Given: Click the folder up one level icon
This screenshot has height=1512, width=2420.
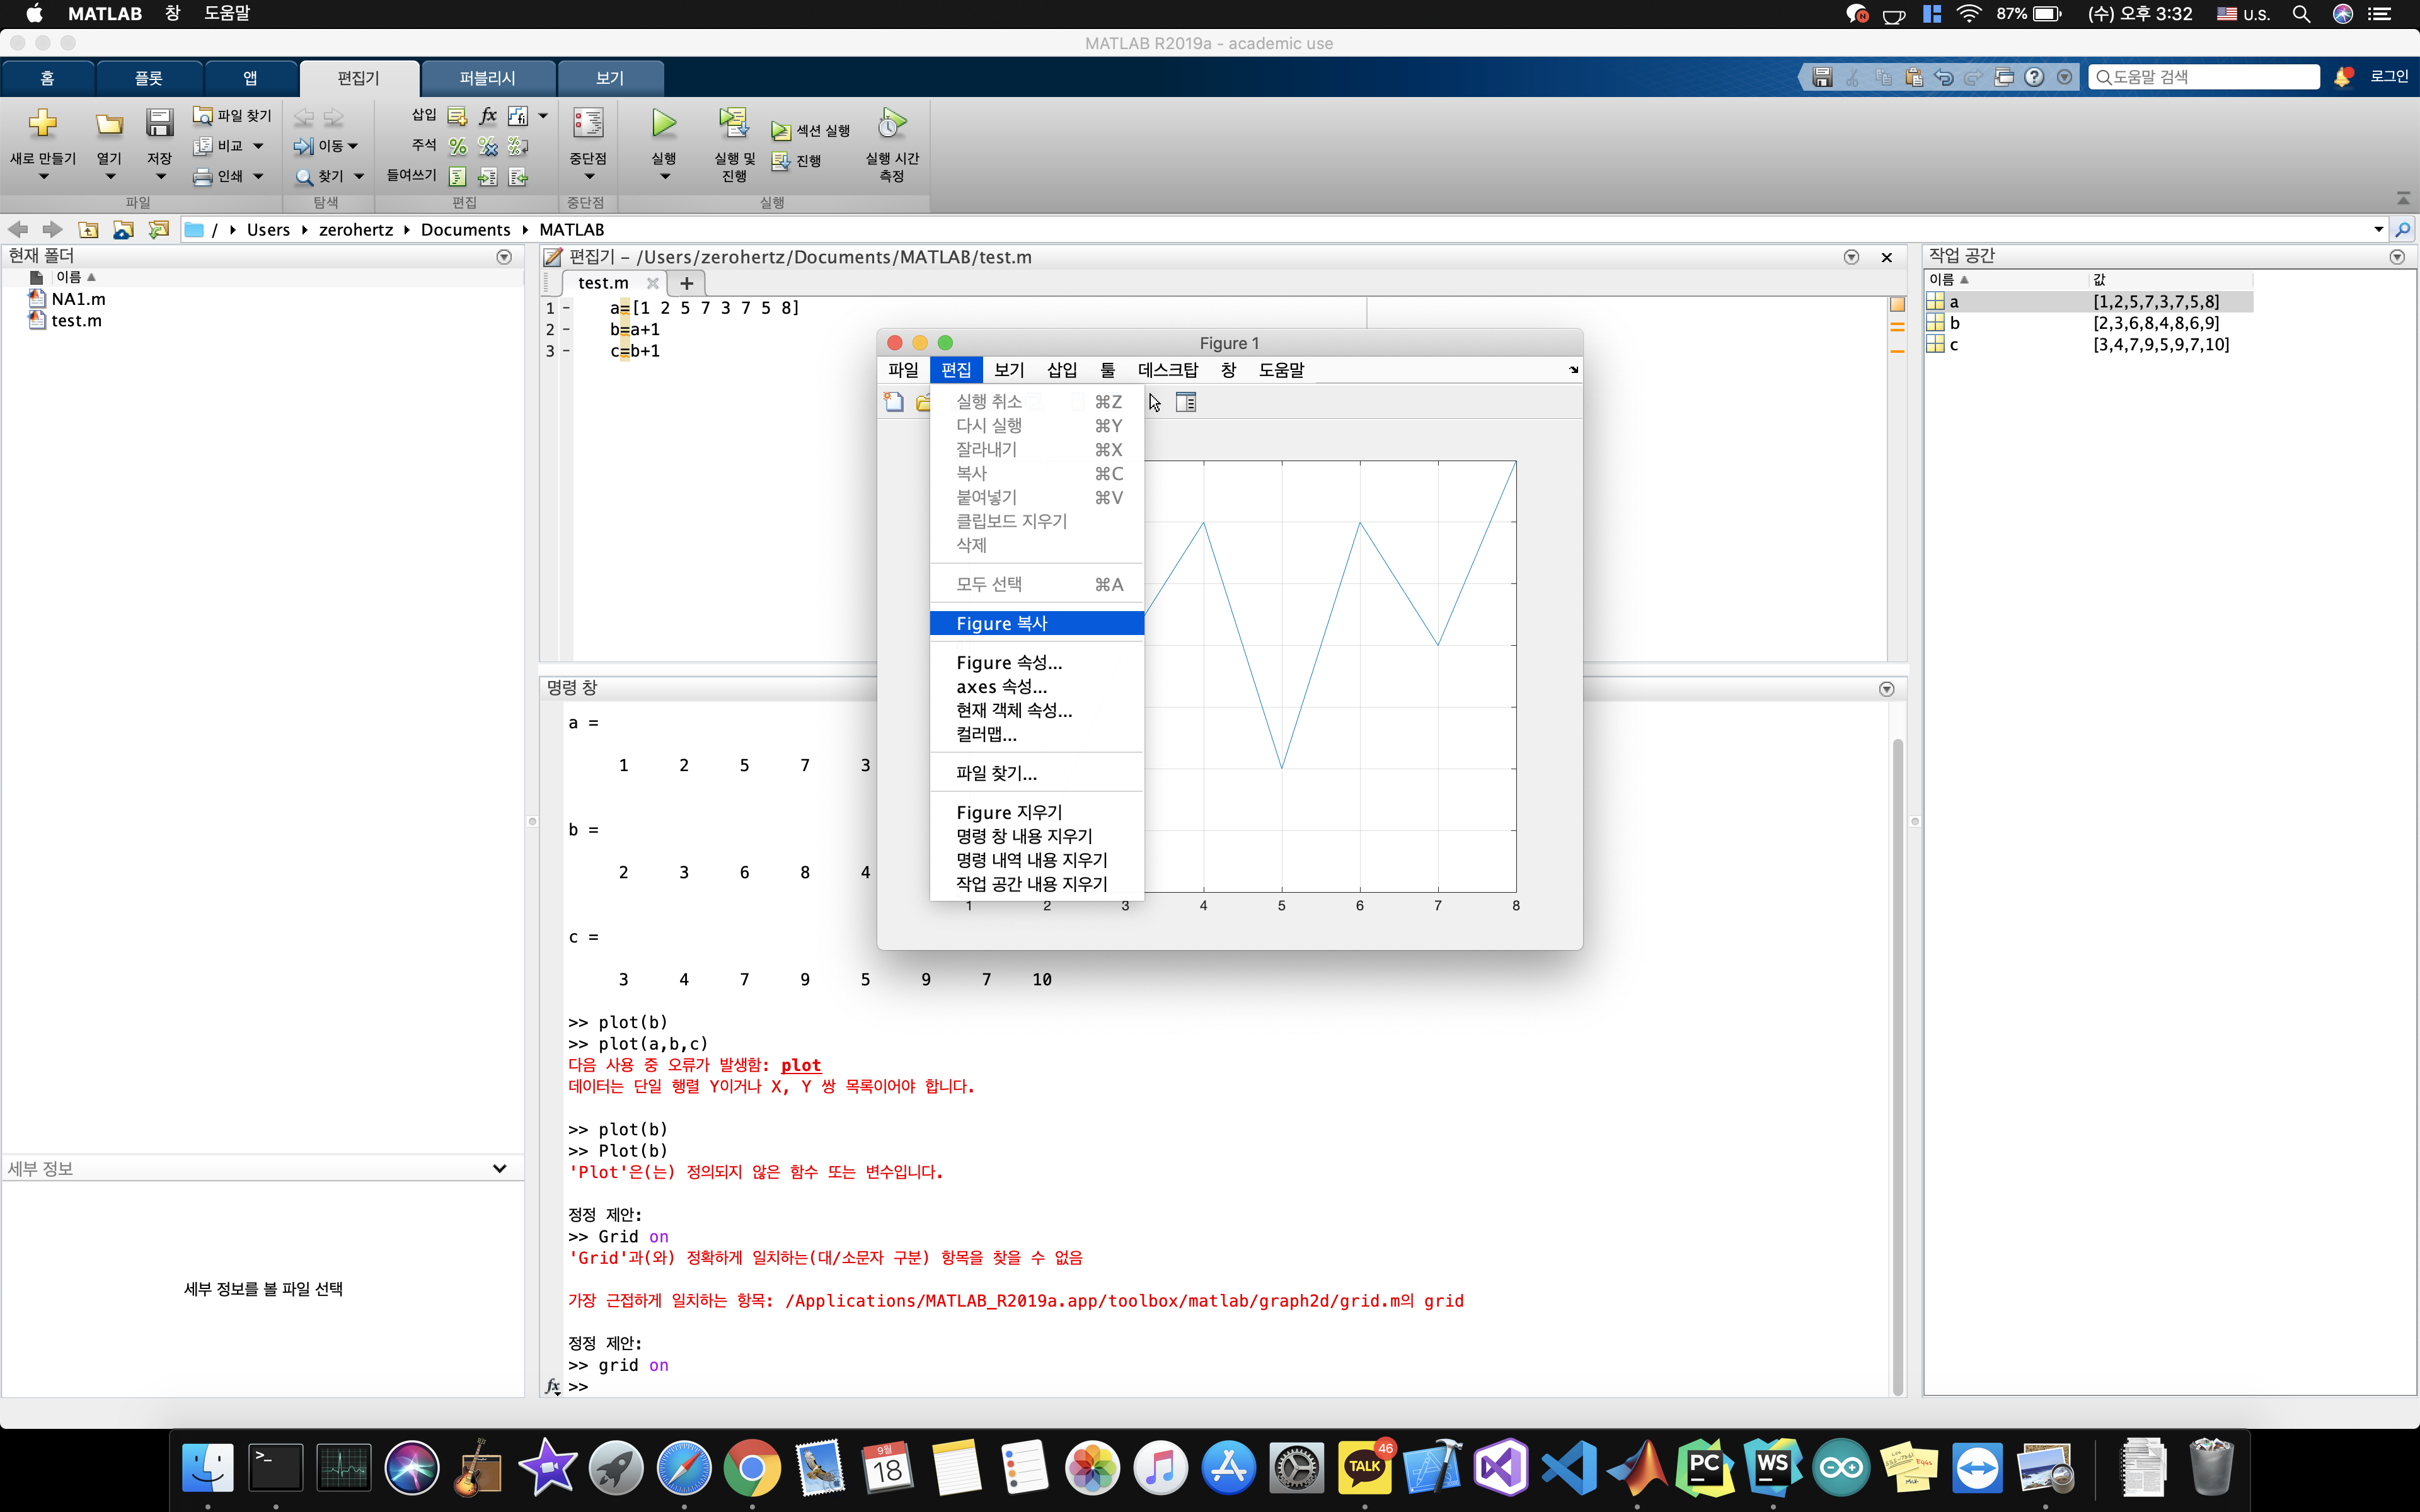Looking at the screenshot, I should (x=89, y=230).
